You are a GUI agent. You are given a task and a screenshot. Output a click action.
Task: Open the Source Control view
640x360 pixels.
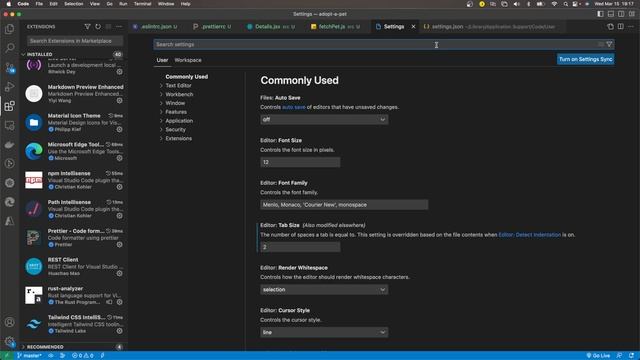(x=9, y=68)
